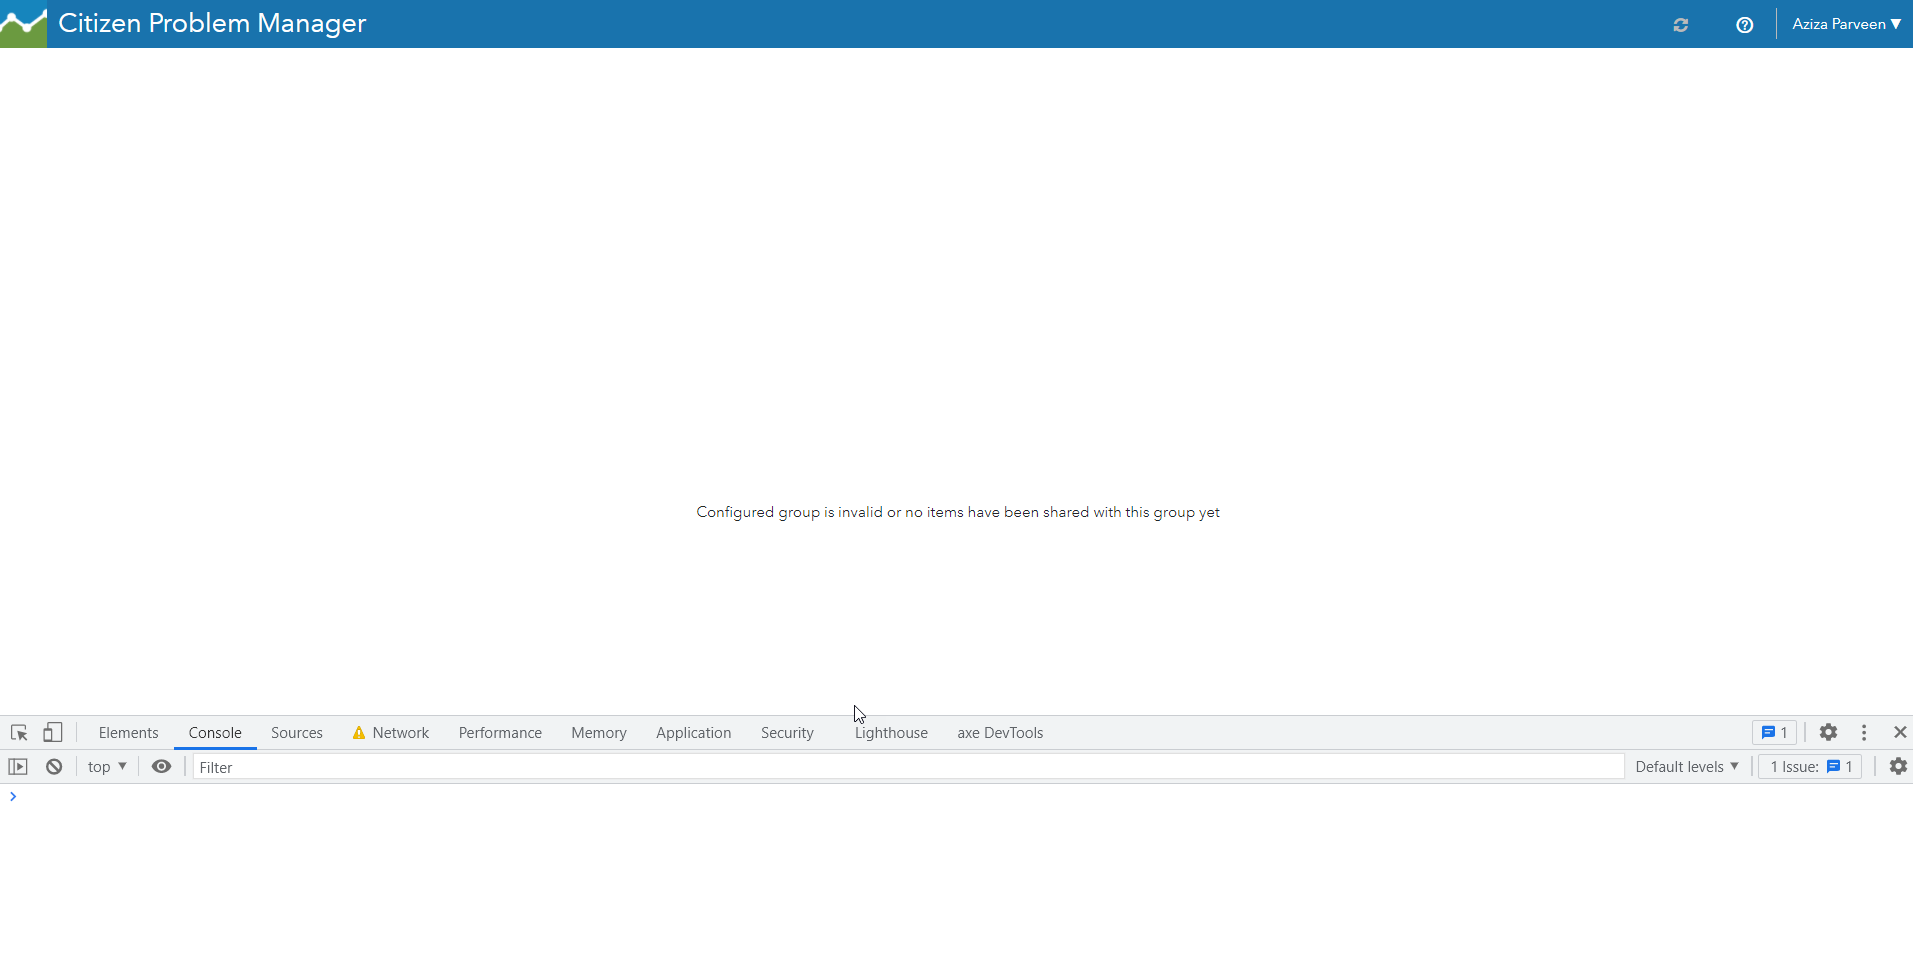Open the Aziza Parveen user menu
Screen dimensions: 1913x975
click(x=1845, y=24)
